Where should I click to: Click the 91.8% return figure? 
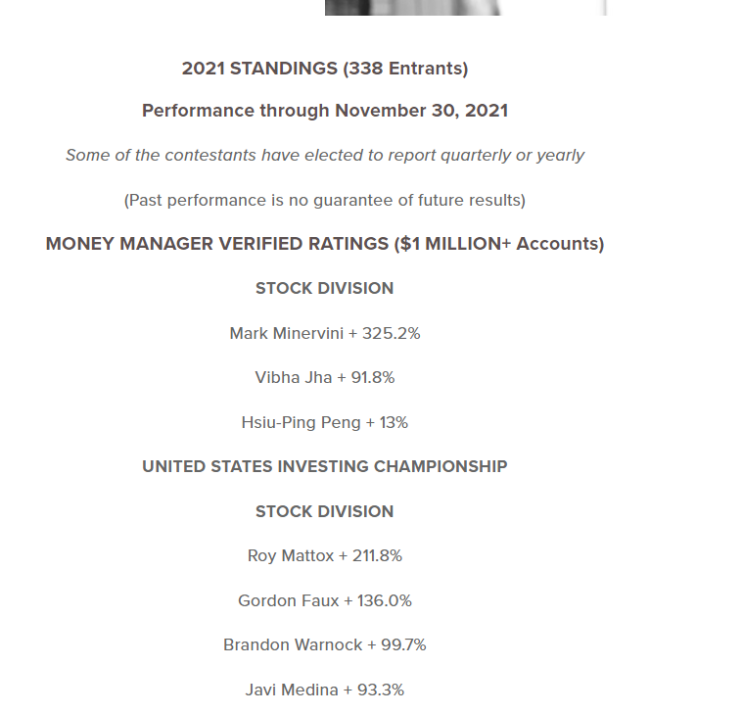[380, 378]
